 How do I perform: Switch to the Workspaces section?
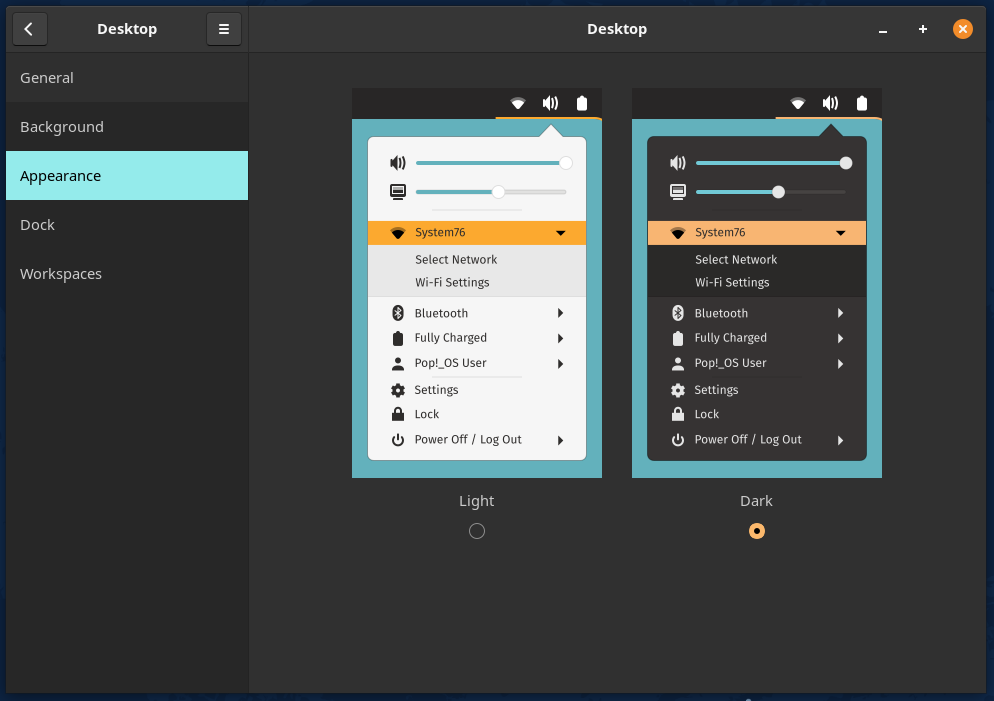[x=127, y=274]
